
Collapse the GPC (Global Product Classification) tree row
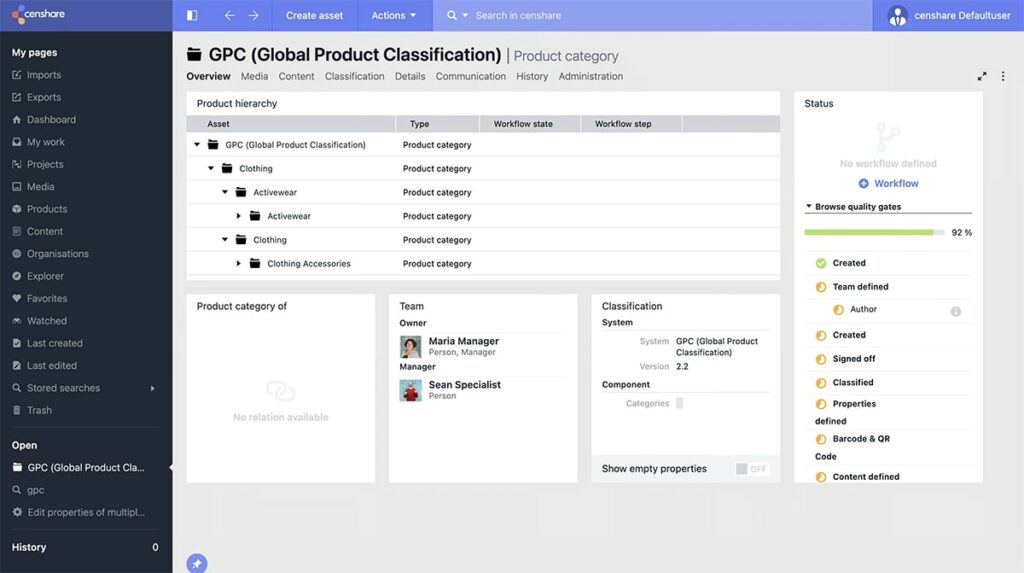click(197, 144)
